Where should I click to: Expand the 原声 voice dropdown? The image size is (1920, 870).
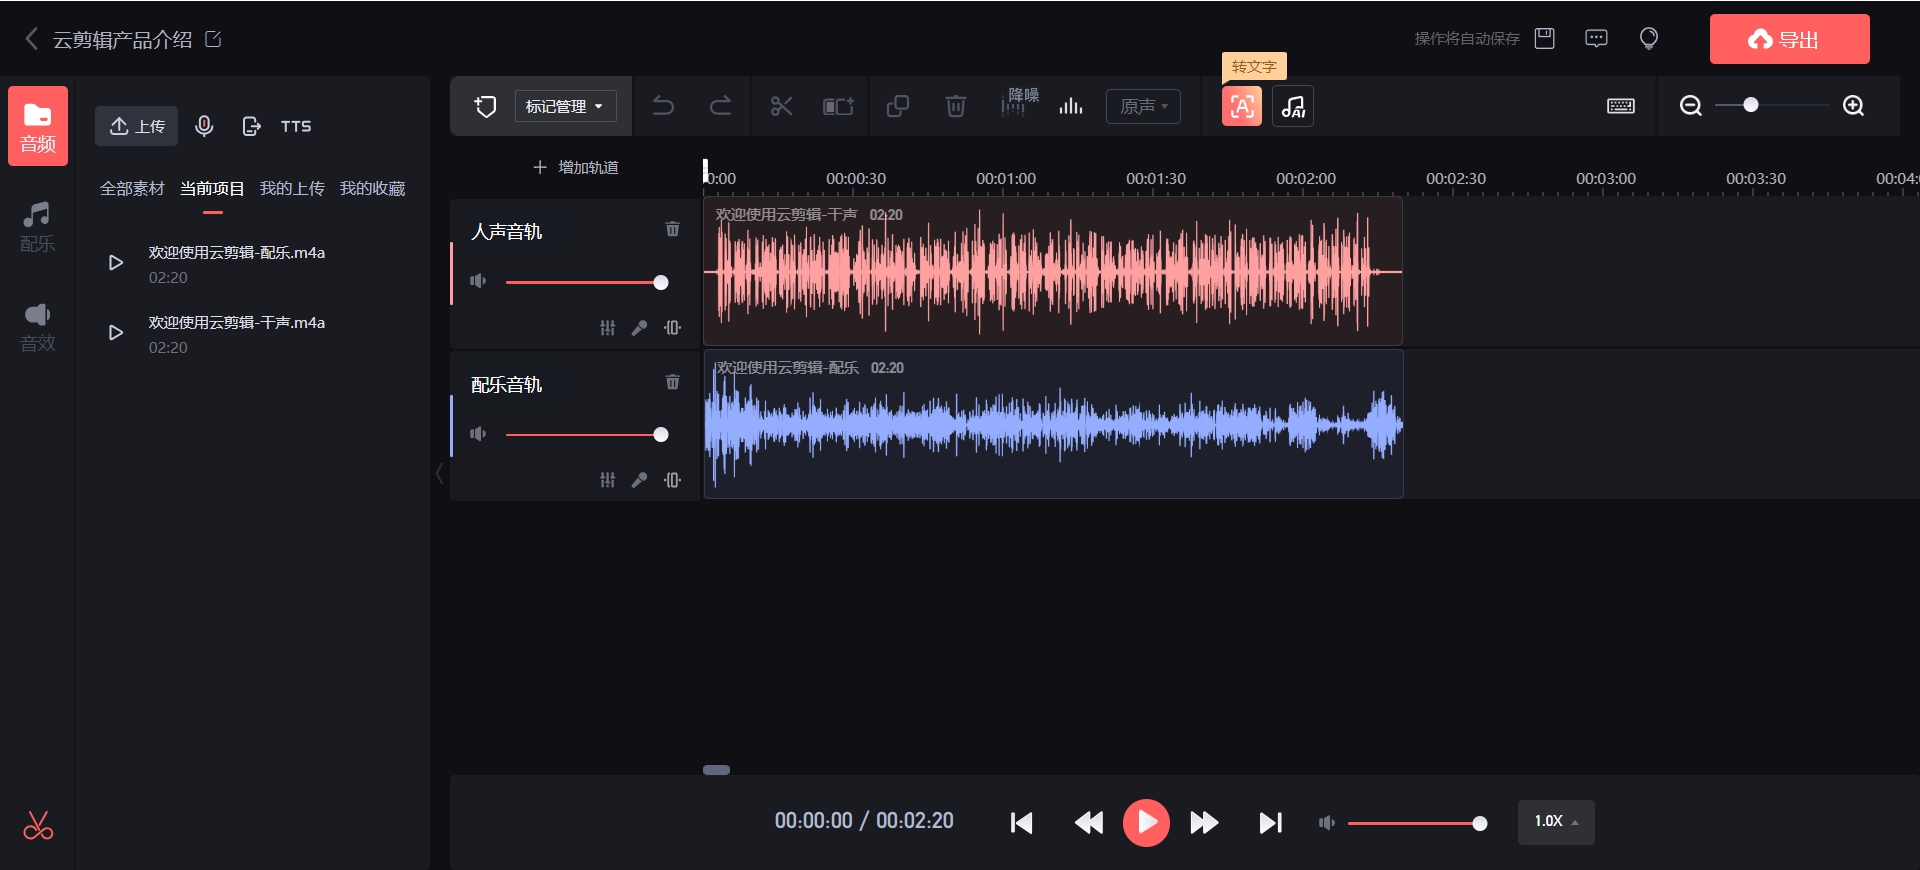pyautogui.click(x=1143, y=106)
